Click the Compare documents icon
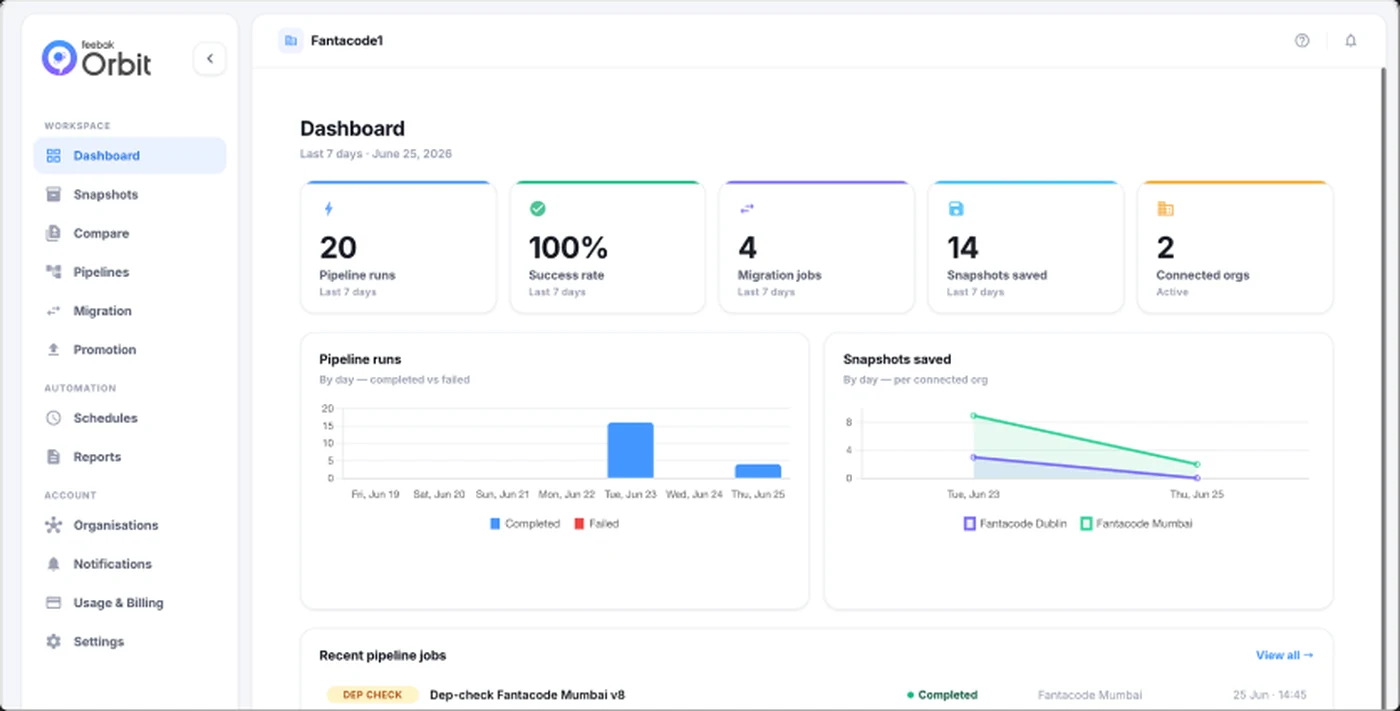1400x711 pixels. (54, 234)
